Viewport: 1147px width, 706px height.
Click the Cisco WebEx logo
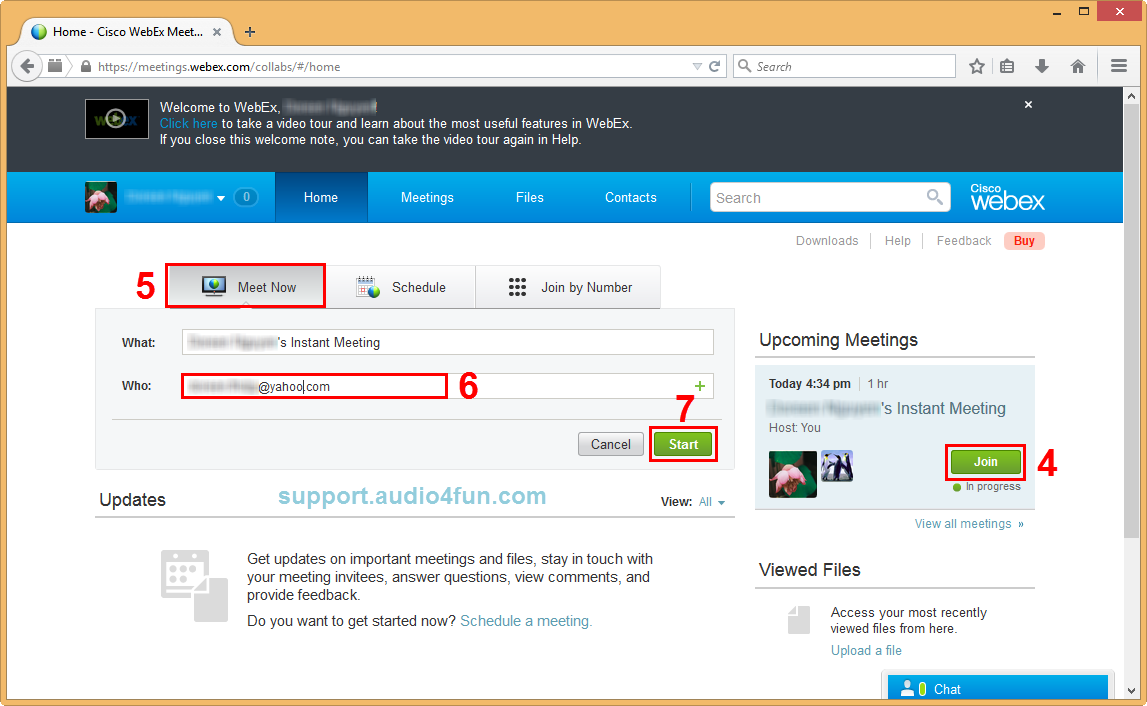click(1007, 197)
